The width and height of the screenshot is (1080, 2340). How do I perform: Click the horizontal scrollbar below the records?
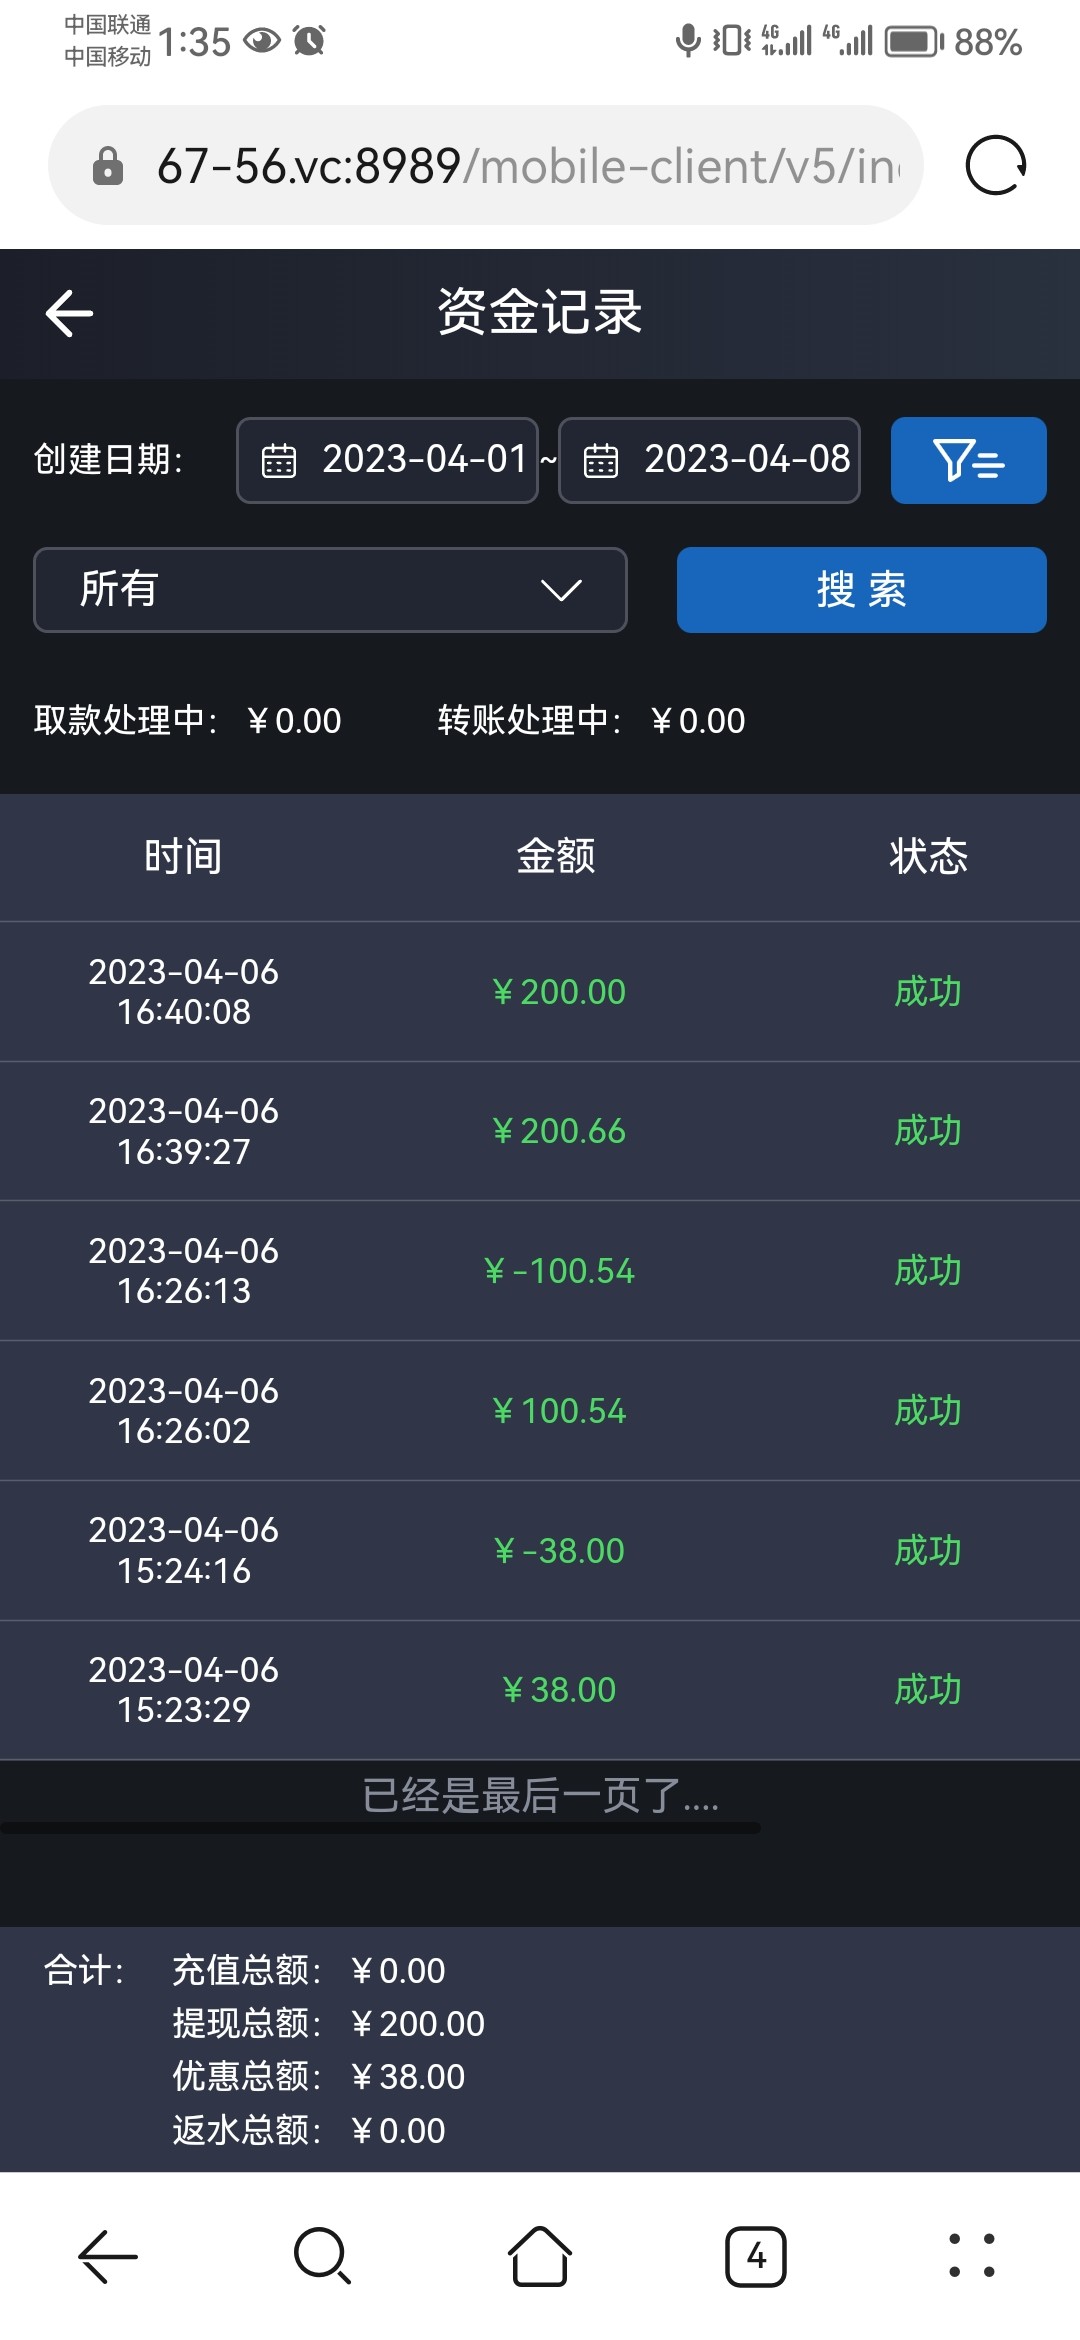(380, 1829)
